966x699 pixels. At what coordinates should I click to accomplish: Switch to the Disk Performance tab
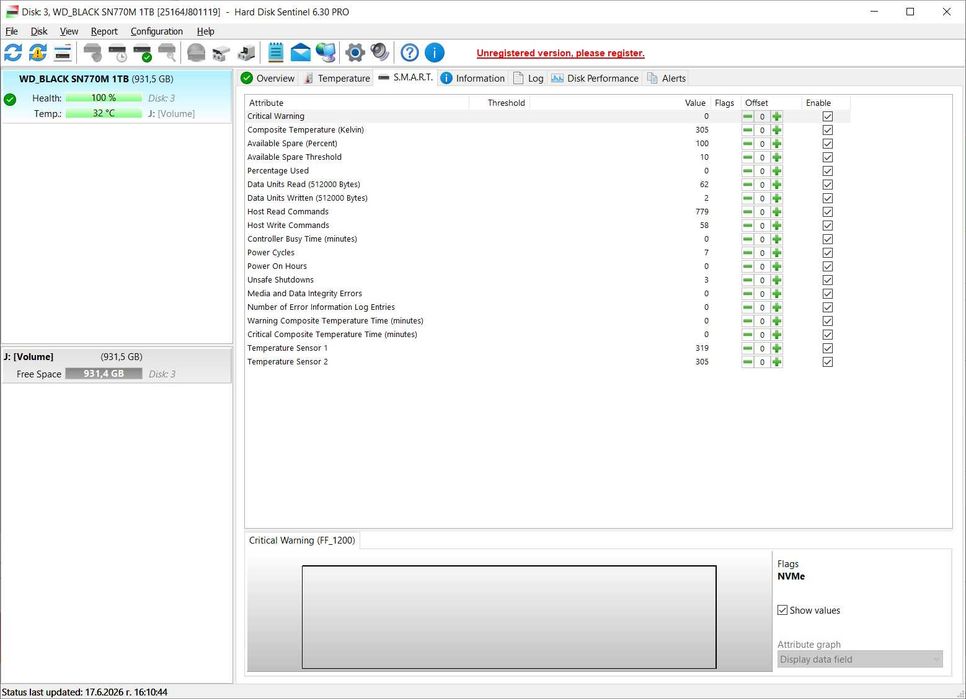pyautogui.click(x=595, y=78)
